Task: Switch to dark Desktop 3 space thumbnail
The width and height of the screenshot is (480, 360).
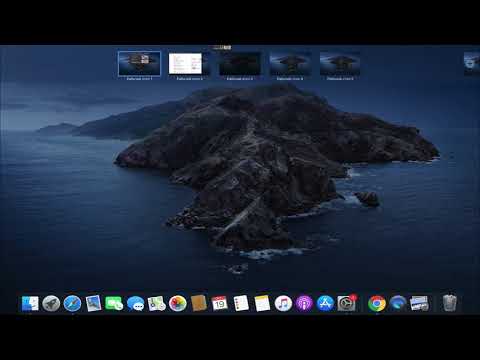Action: (x=240, y=63)
